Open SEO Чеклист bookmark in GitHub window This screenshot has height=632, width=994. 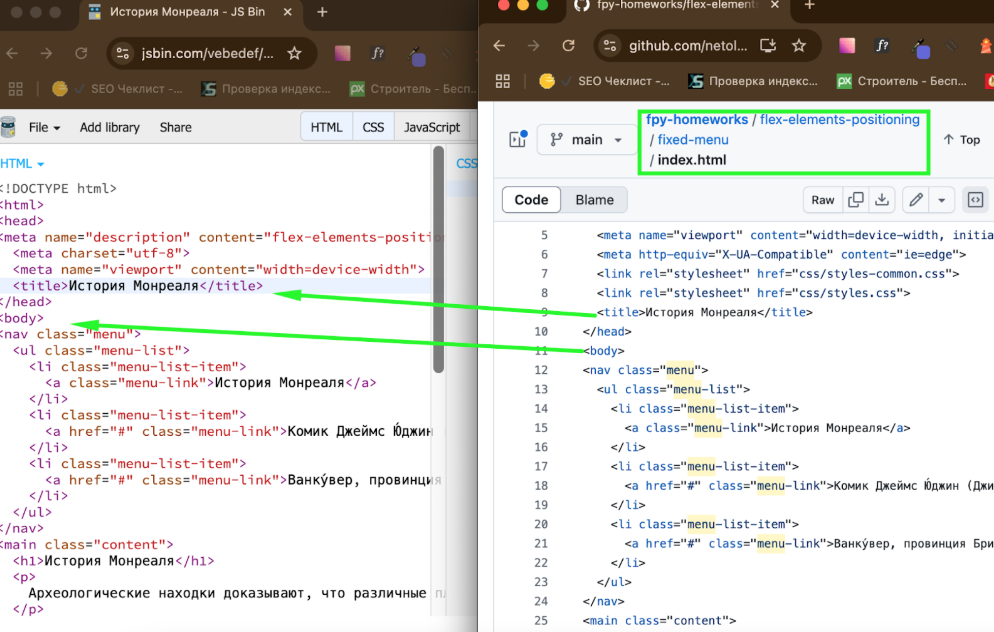pos(604,81)
